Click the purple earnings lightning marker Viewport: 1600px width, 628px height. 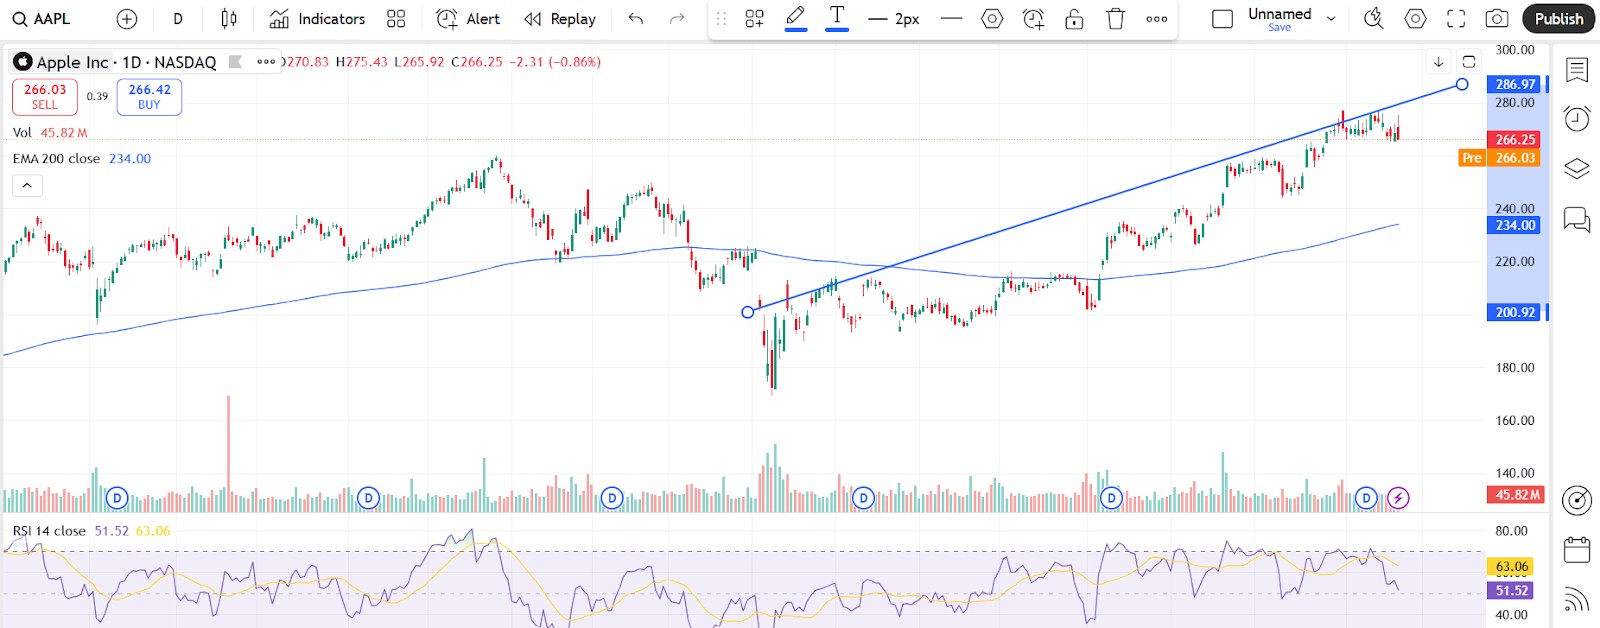point(1398,498)
